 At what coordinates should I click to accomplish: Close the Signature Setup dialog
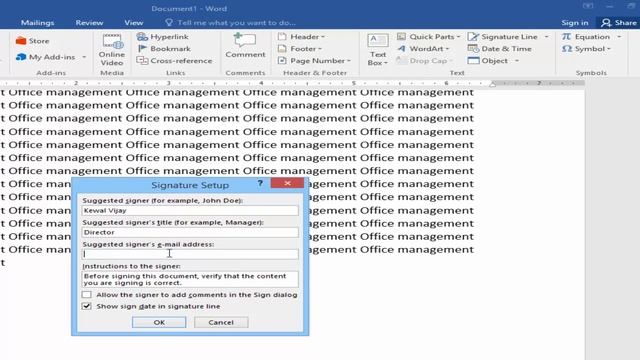point(287,183)
